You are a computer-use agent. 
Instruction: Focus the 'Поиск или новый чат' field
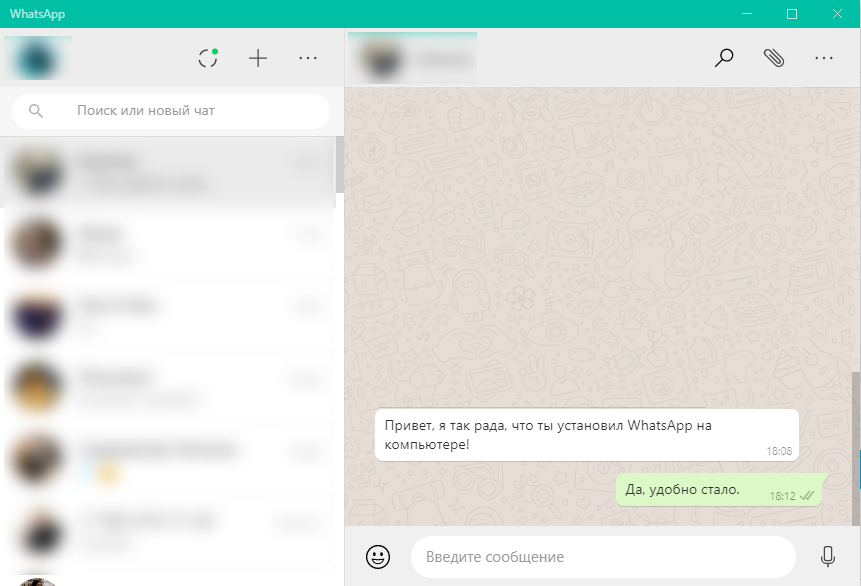point(171,111)
